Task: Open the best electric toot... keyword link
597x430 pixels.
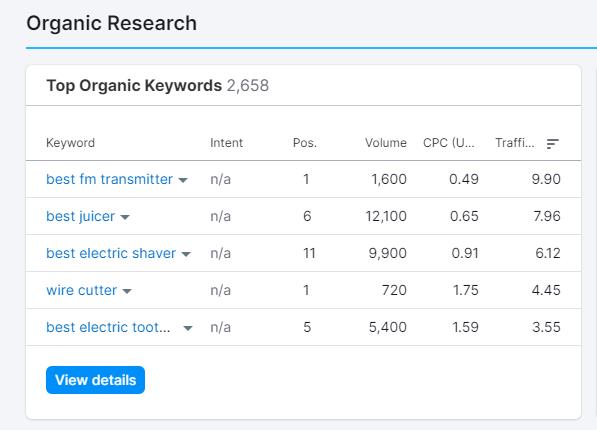Action: 108,327
